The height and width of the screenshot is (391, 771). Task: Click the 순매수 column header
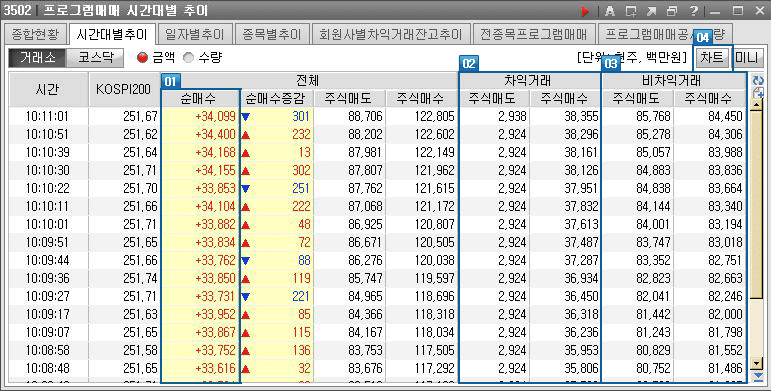(202, 98)
